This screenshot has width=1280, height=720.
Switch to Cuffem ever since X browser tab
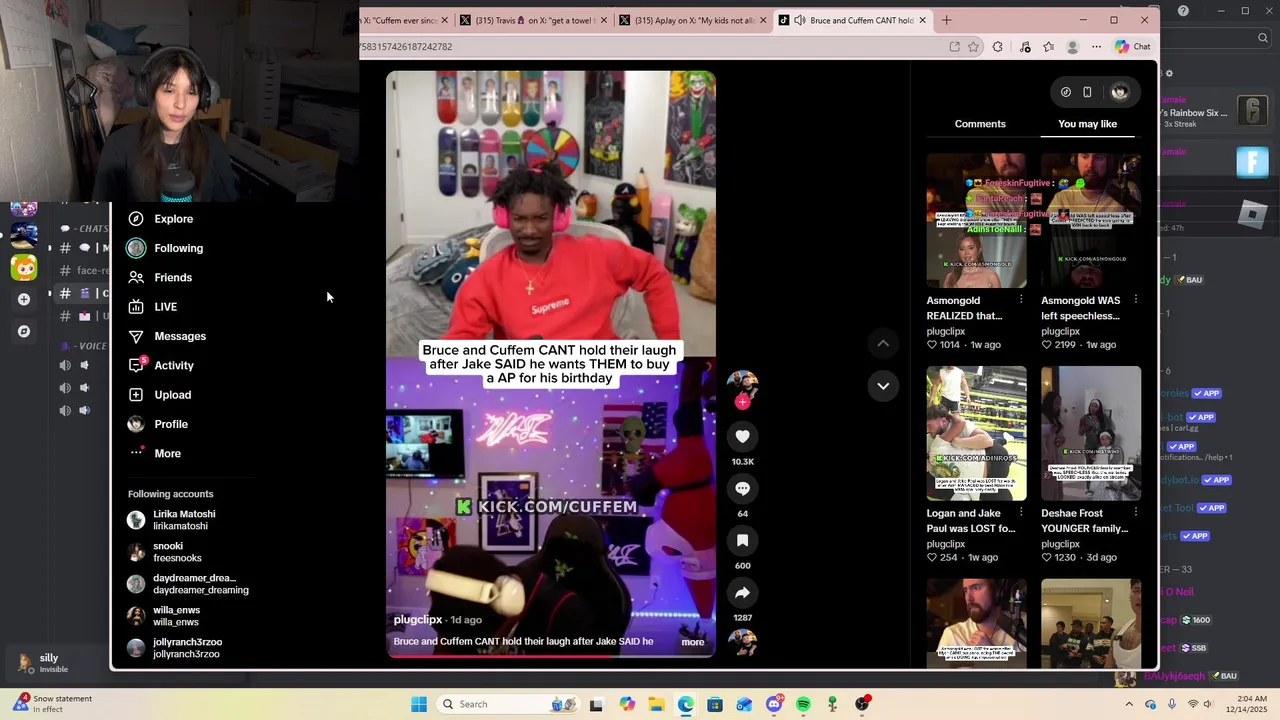tap(405, 20)
